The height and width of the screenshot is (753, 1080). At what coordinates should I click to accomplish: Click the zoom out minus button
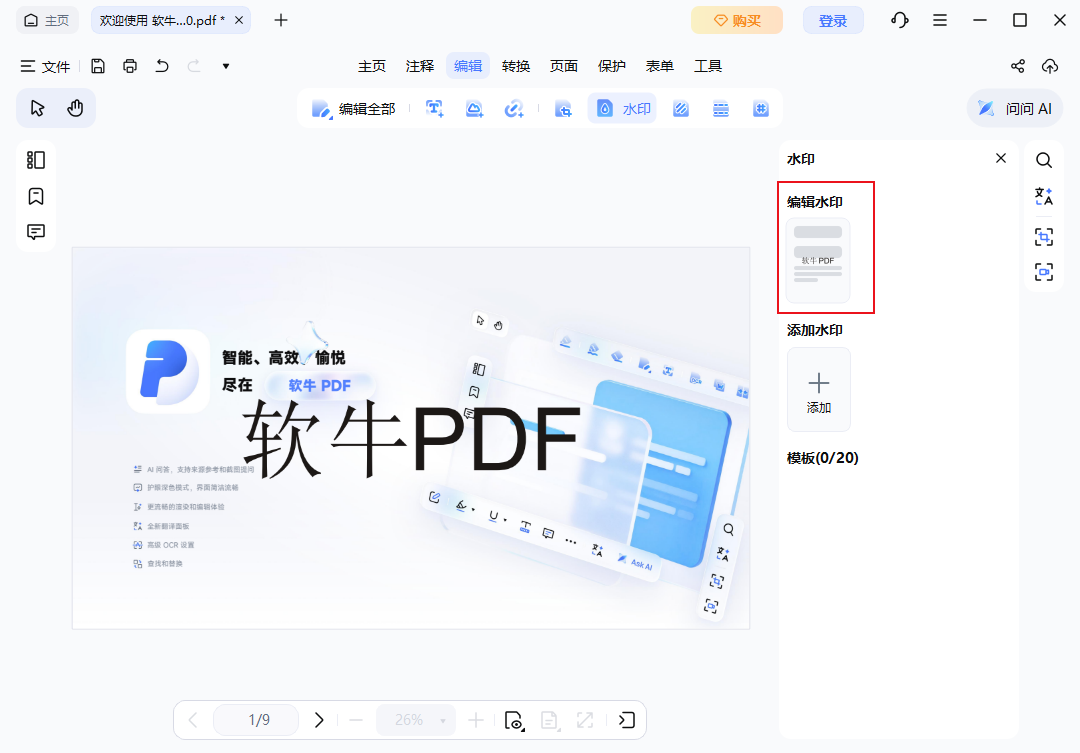(x=356, y=720)
